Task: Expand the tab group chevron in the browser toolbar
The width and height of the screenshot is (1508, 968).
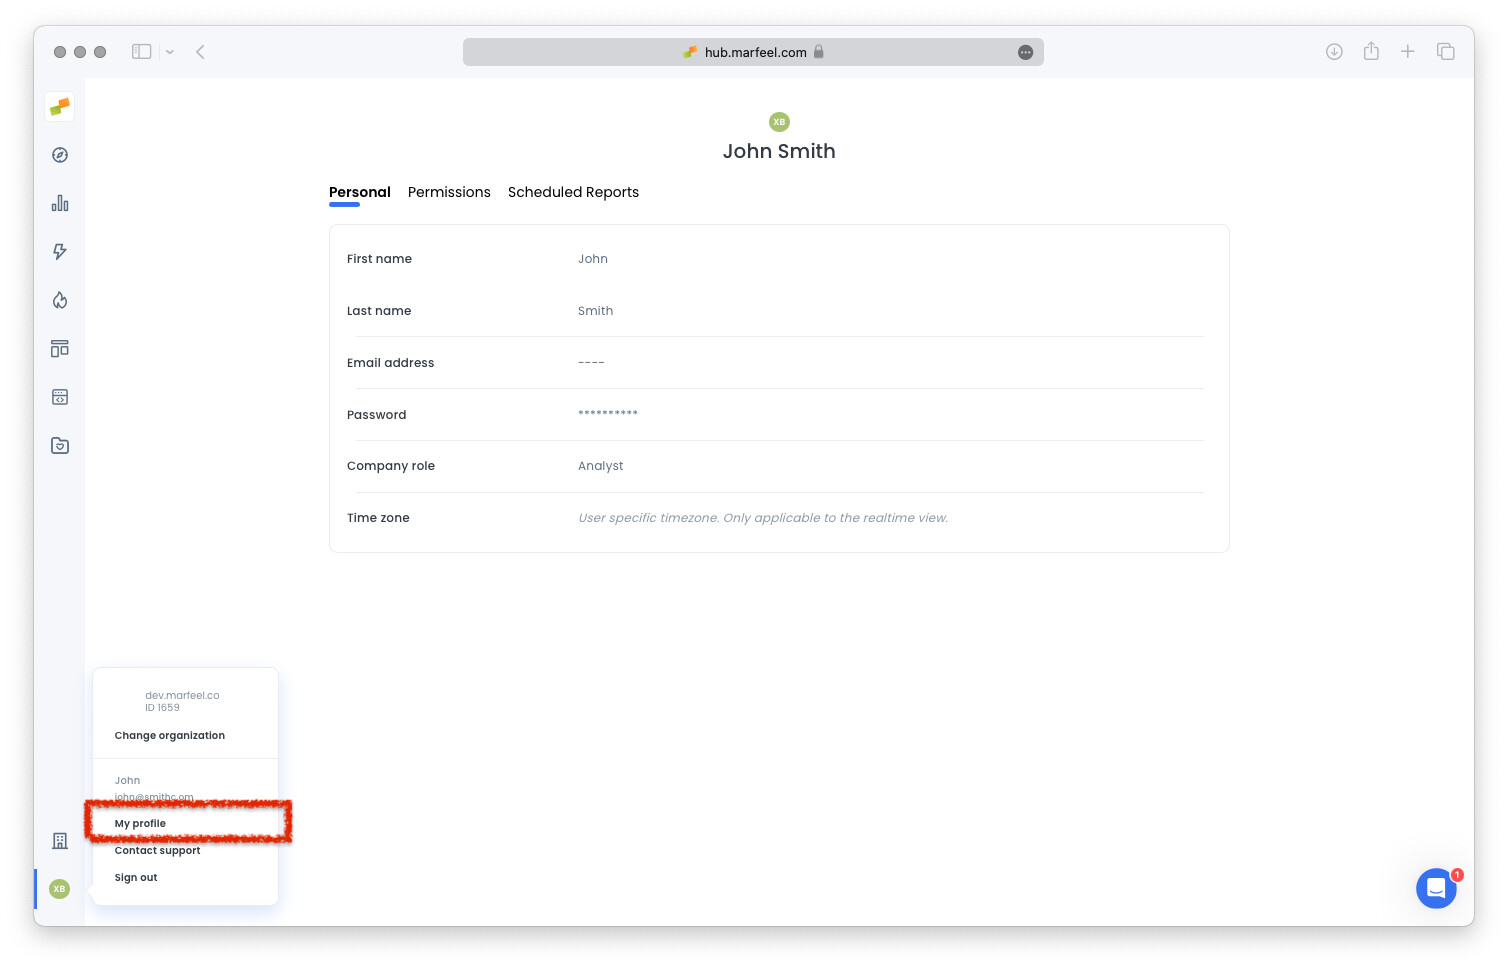Action: 170,51
